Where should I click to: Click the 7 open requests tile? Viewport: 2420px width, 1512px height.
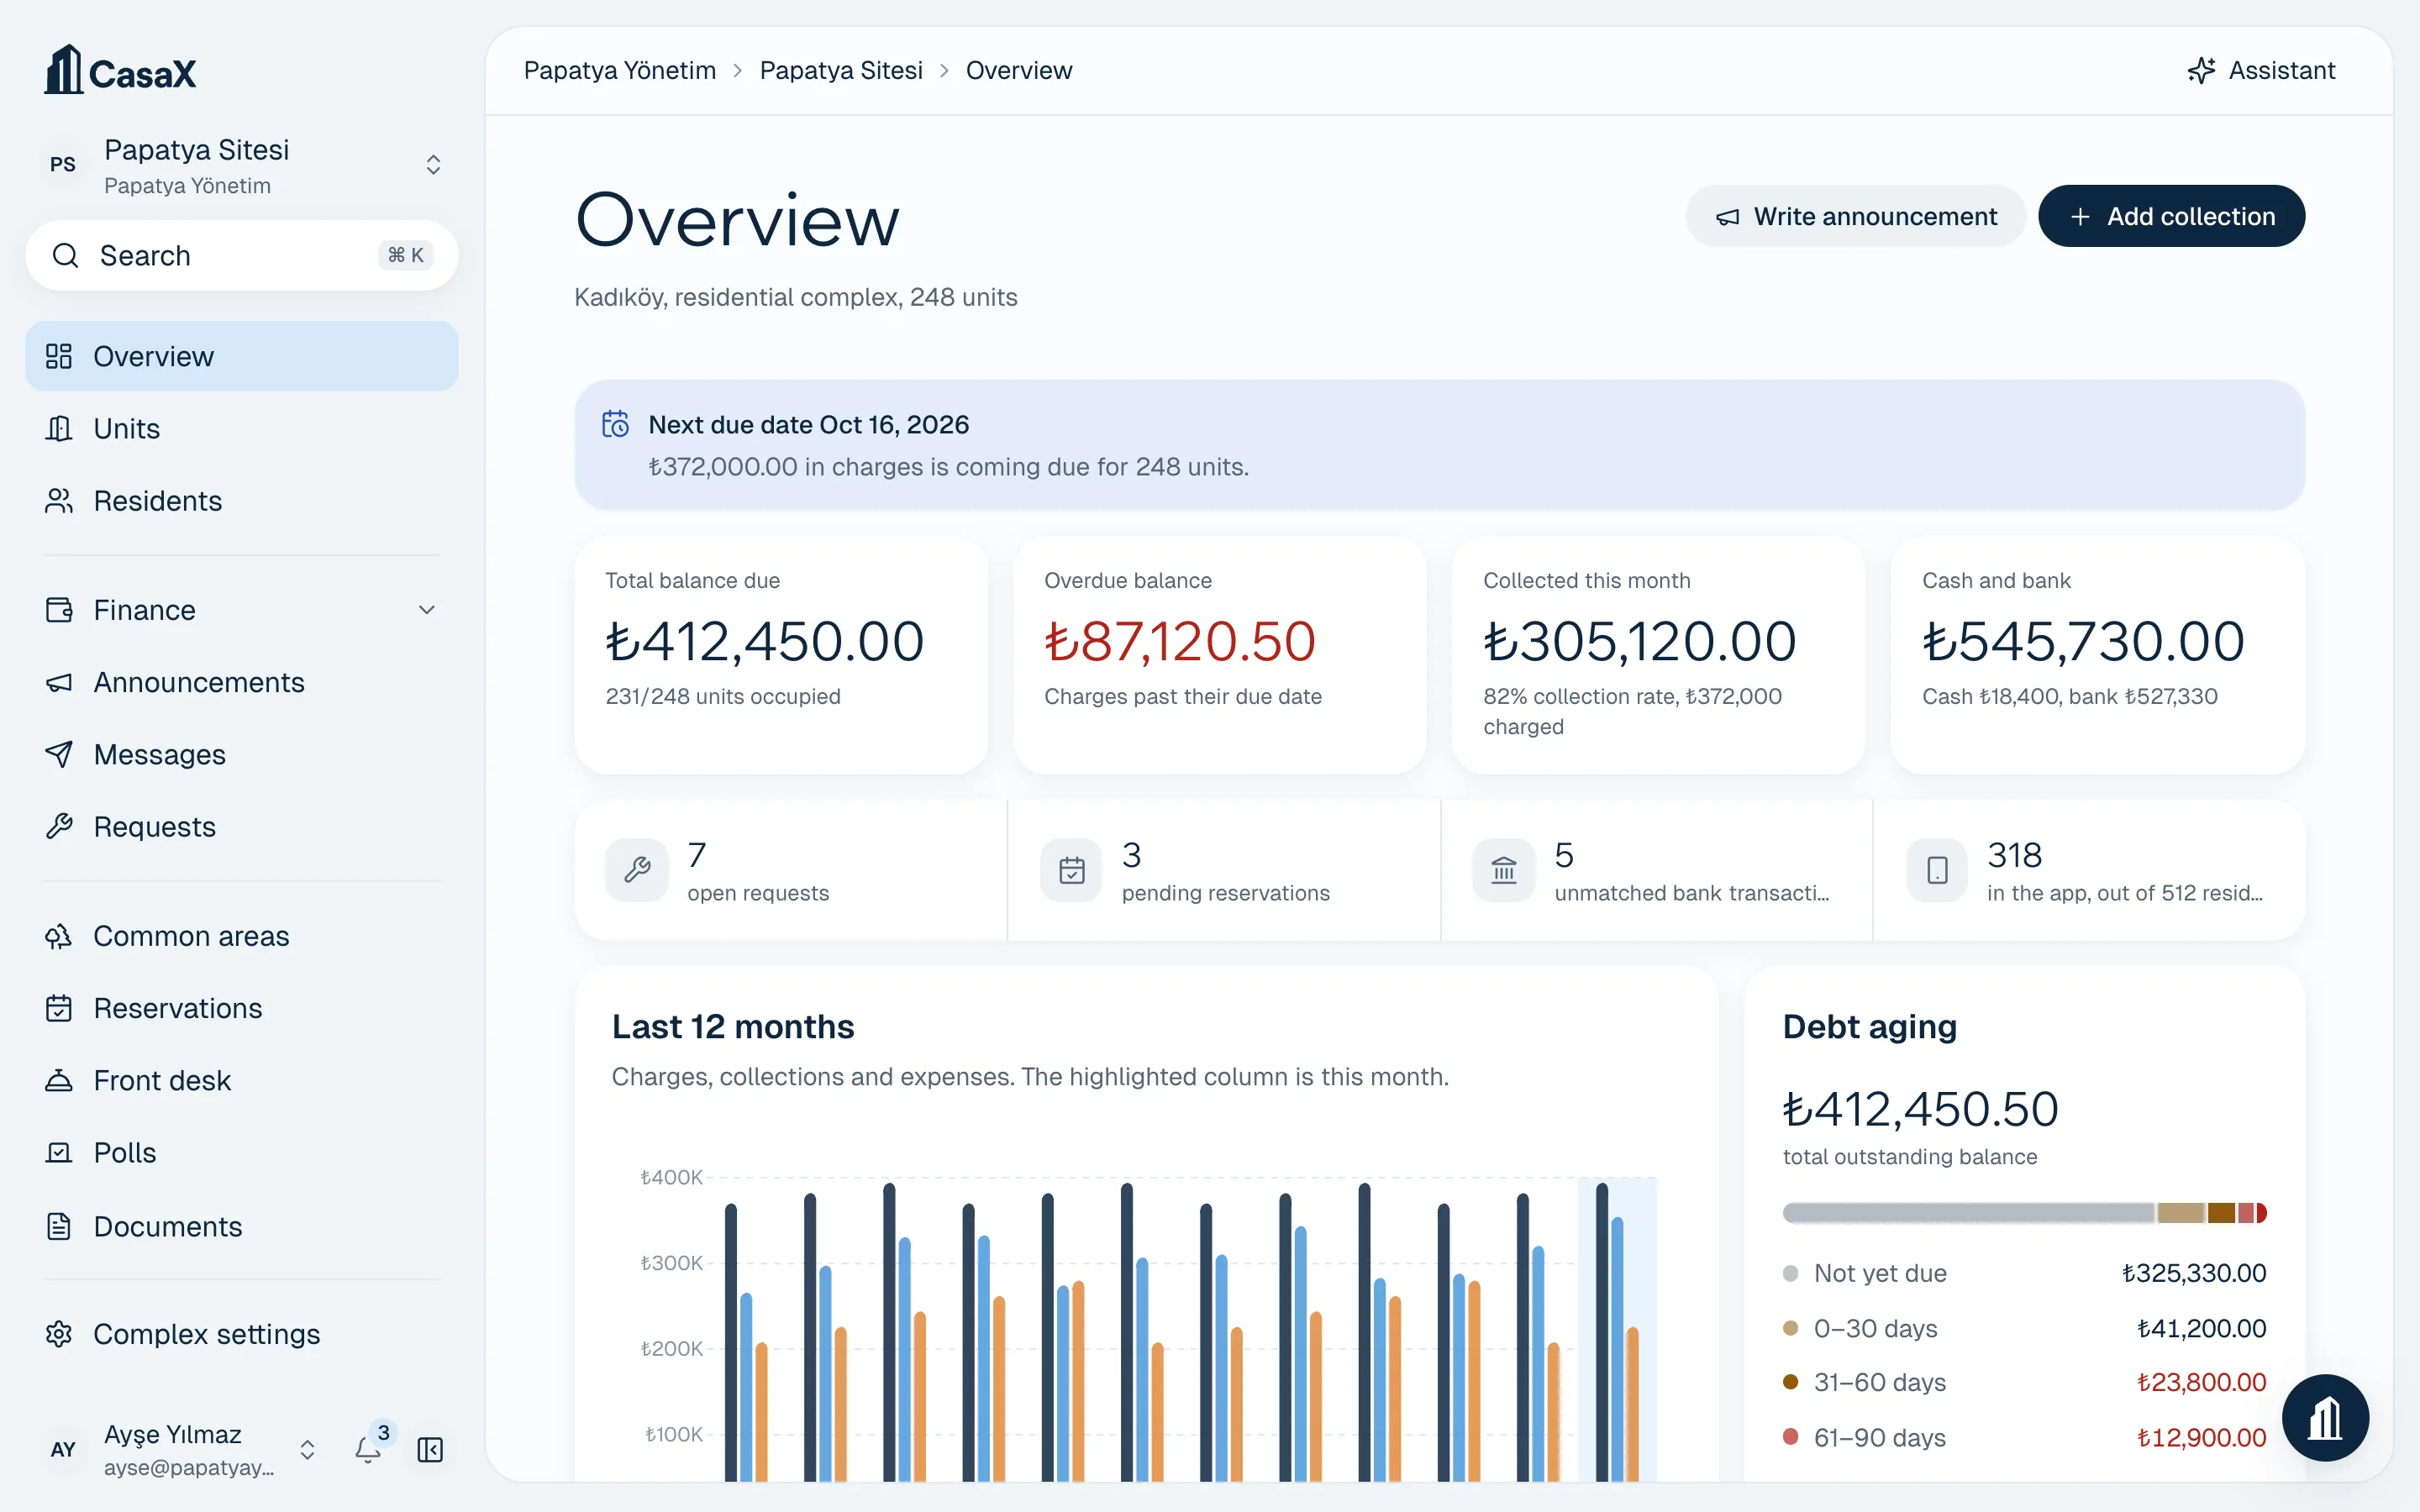pyautogui.click(x=791, y=870)
